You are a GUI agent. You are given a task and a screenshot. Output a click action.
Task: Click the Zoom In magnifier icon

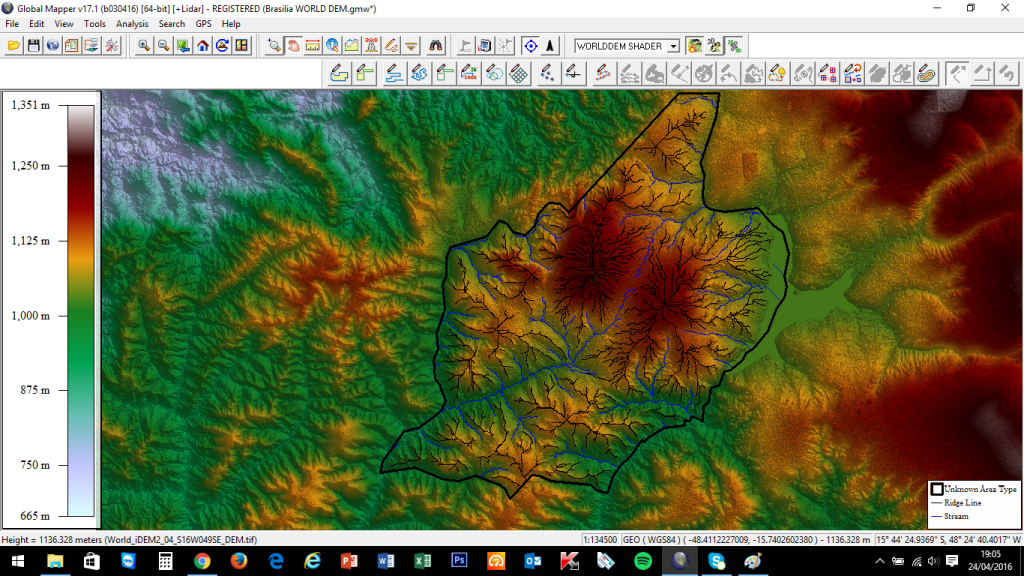click(145, 45)
